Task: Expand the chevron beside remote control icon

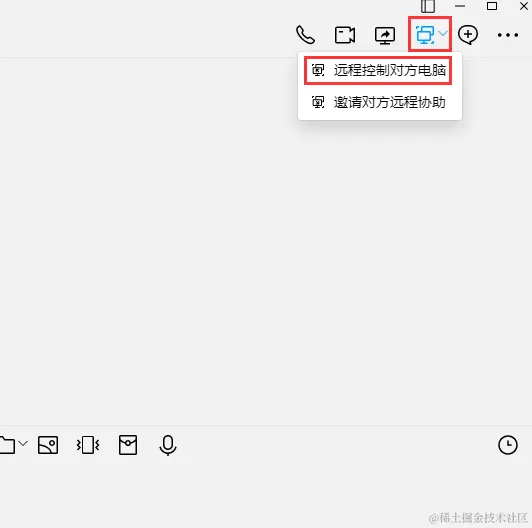Action: pos(443,33)
